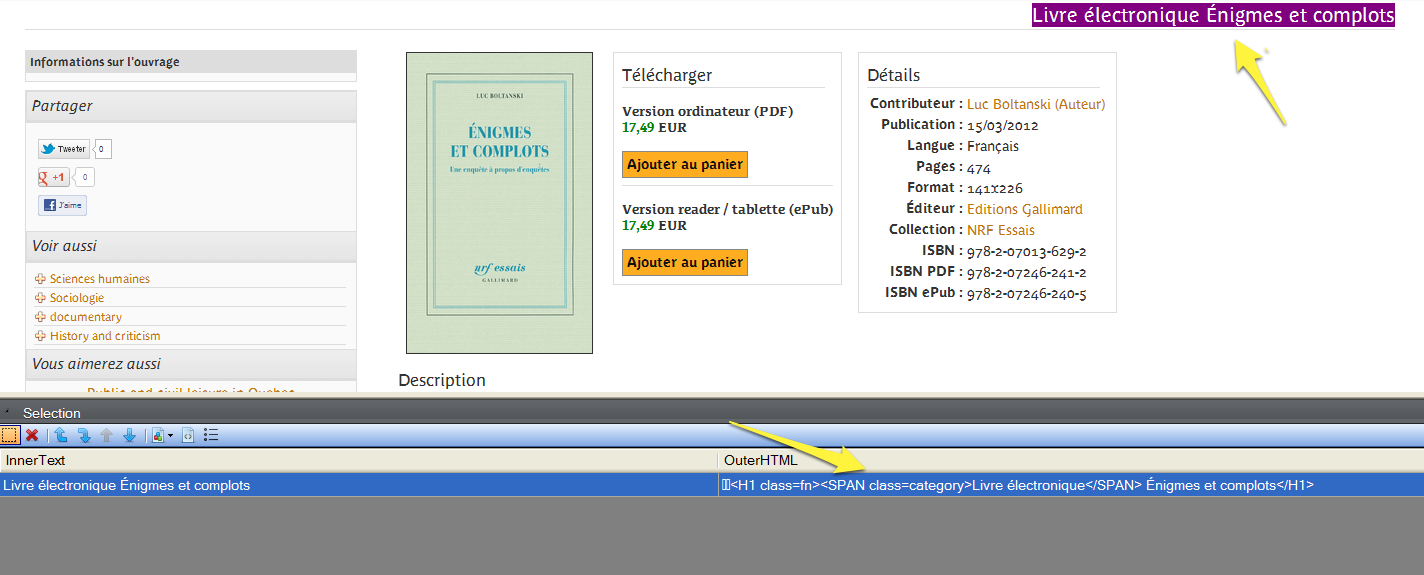Image resolution: width=1424 pixels, height=575 pixels.
Task: Click the grayed-out straight up arrow icon
Action: [x=107, y=435]
